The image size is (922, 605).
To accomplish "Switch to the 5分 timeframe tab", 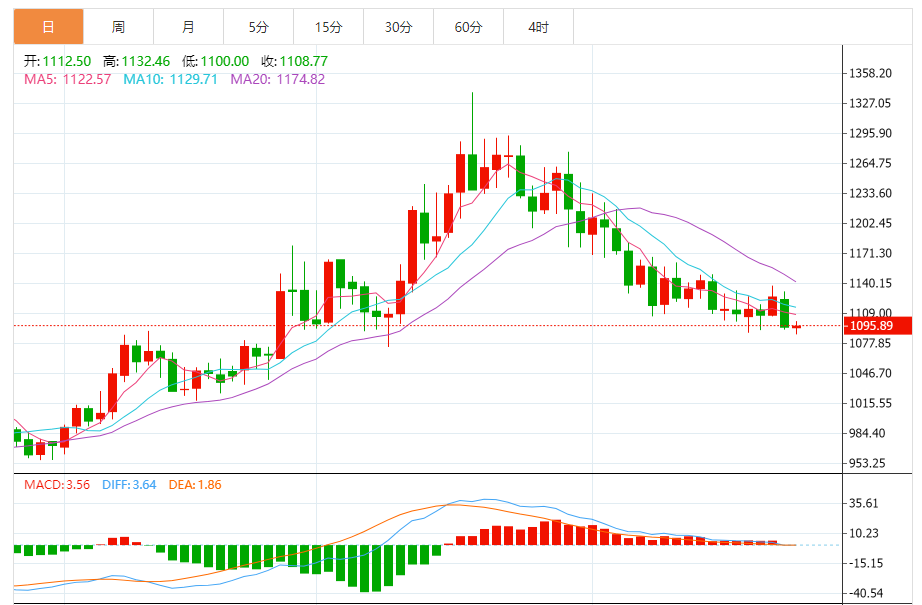I will pyautogui.click(x=259, y=28).
